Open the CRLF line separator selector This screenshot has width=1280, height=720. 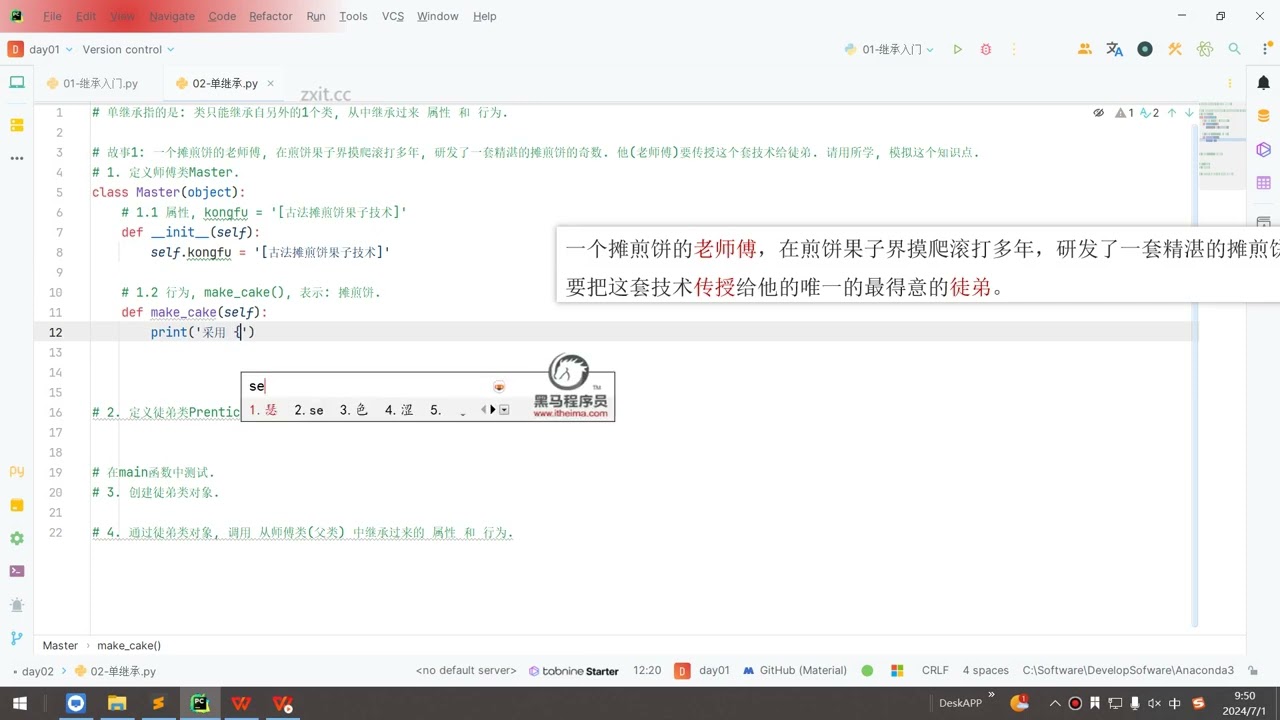[x=935, y=671]
